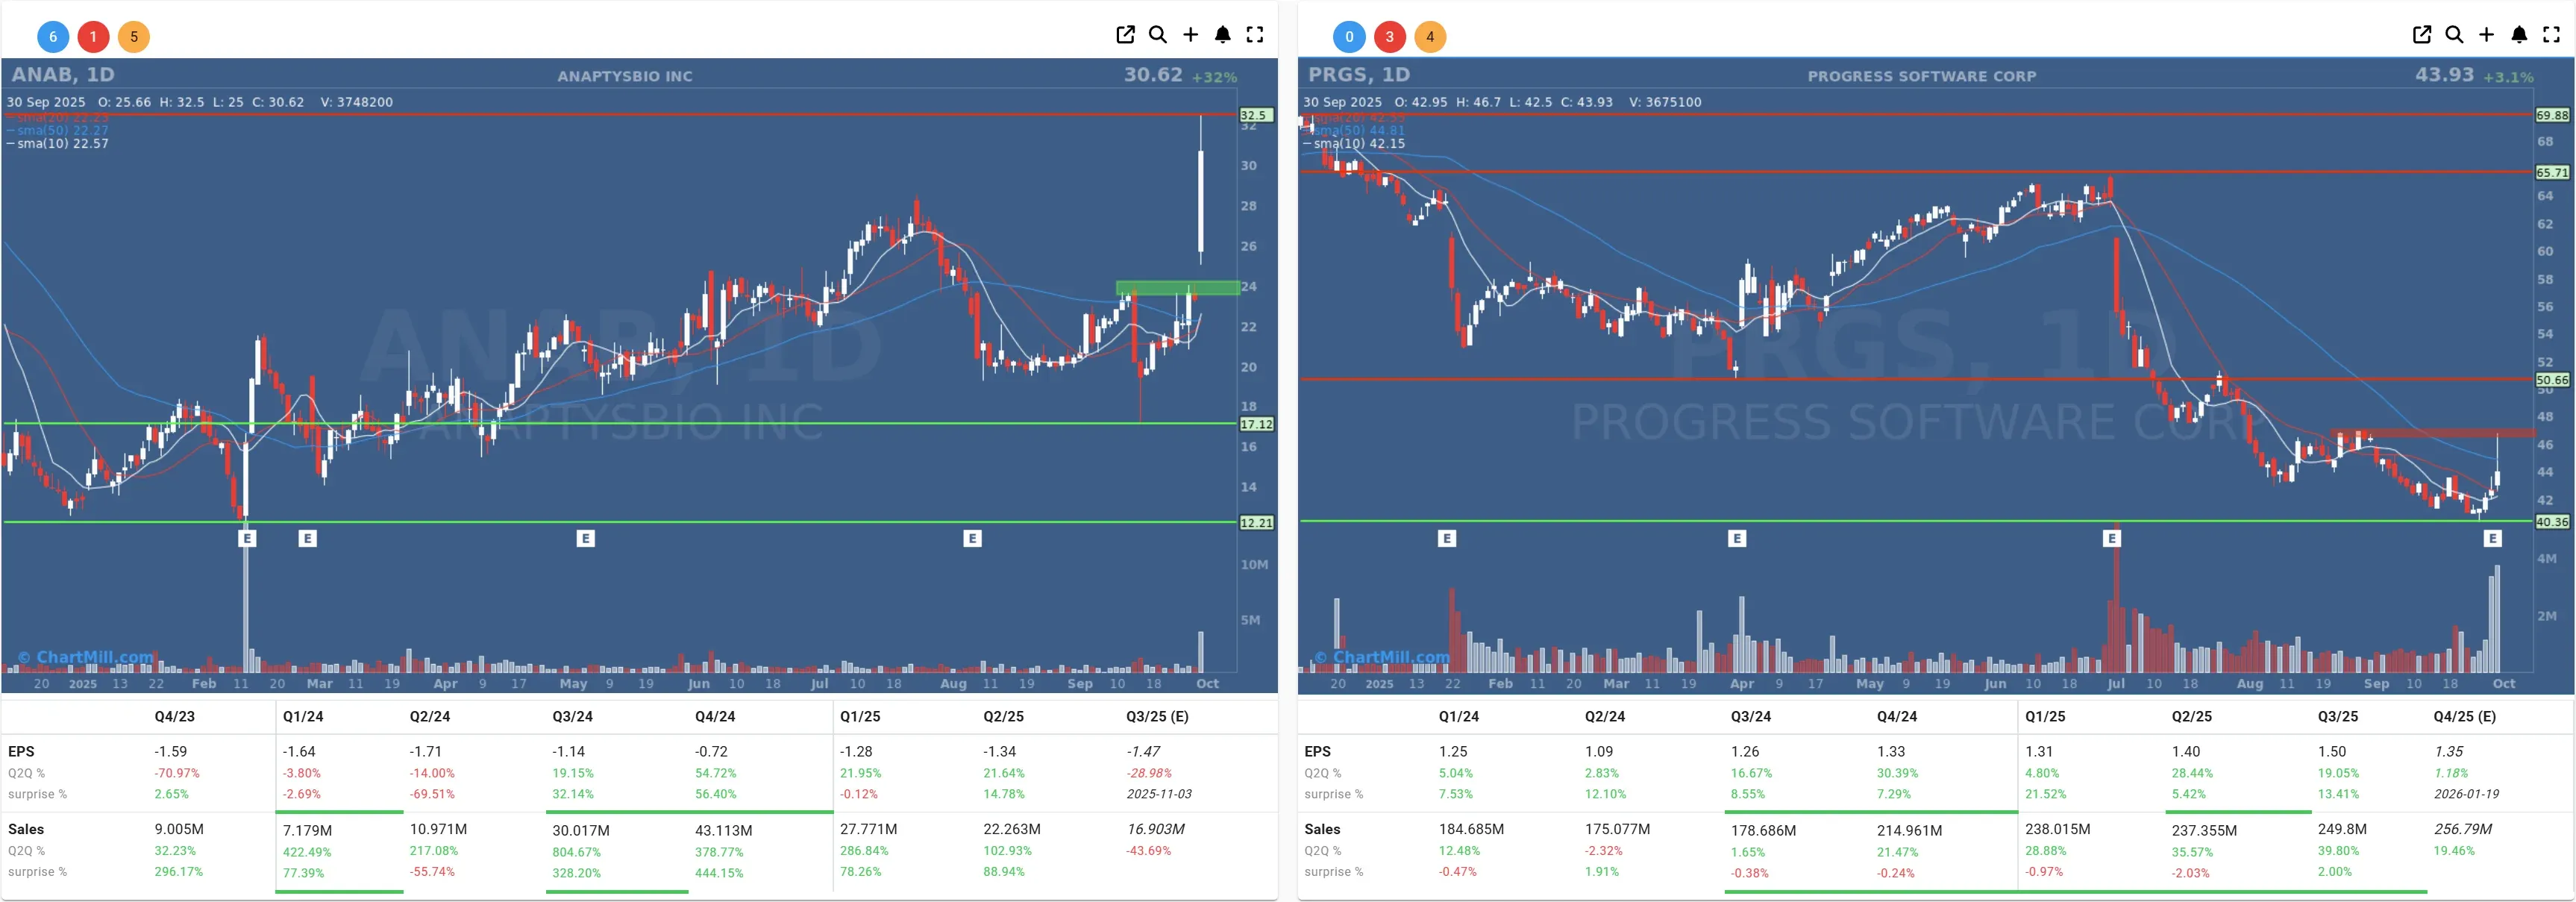The image size is (2576, 902).
Task: Click the blue 0 rating badge for PRGS
Action: (1349, 37)
